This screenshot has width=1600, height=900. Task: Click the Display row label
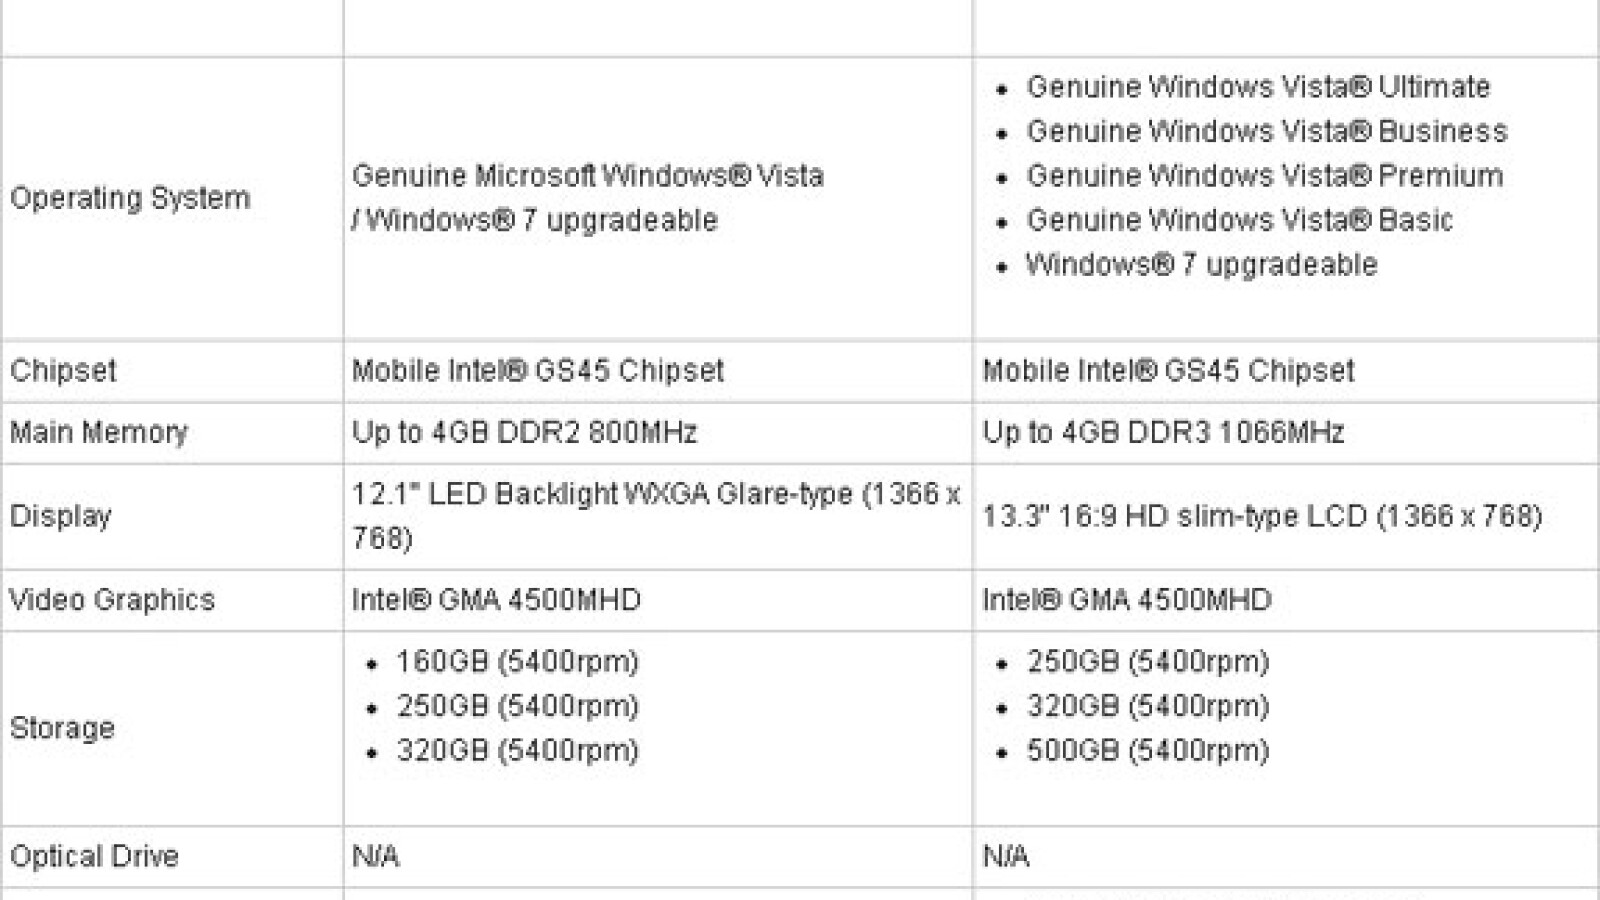coord(60,516)
